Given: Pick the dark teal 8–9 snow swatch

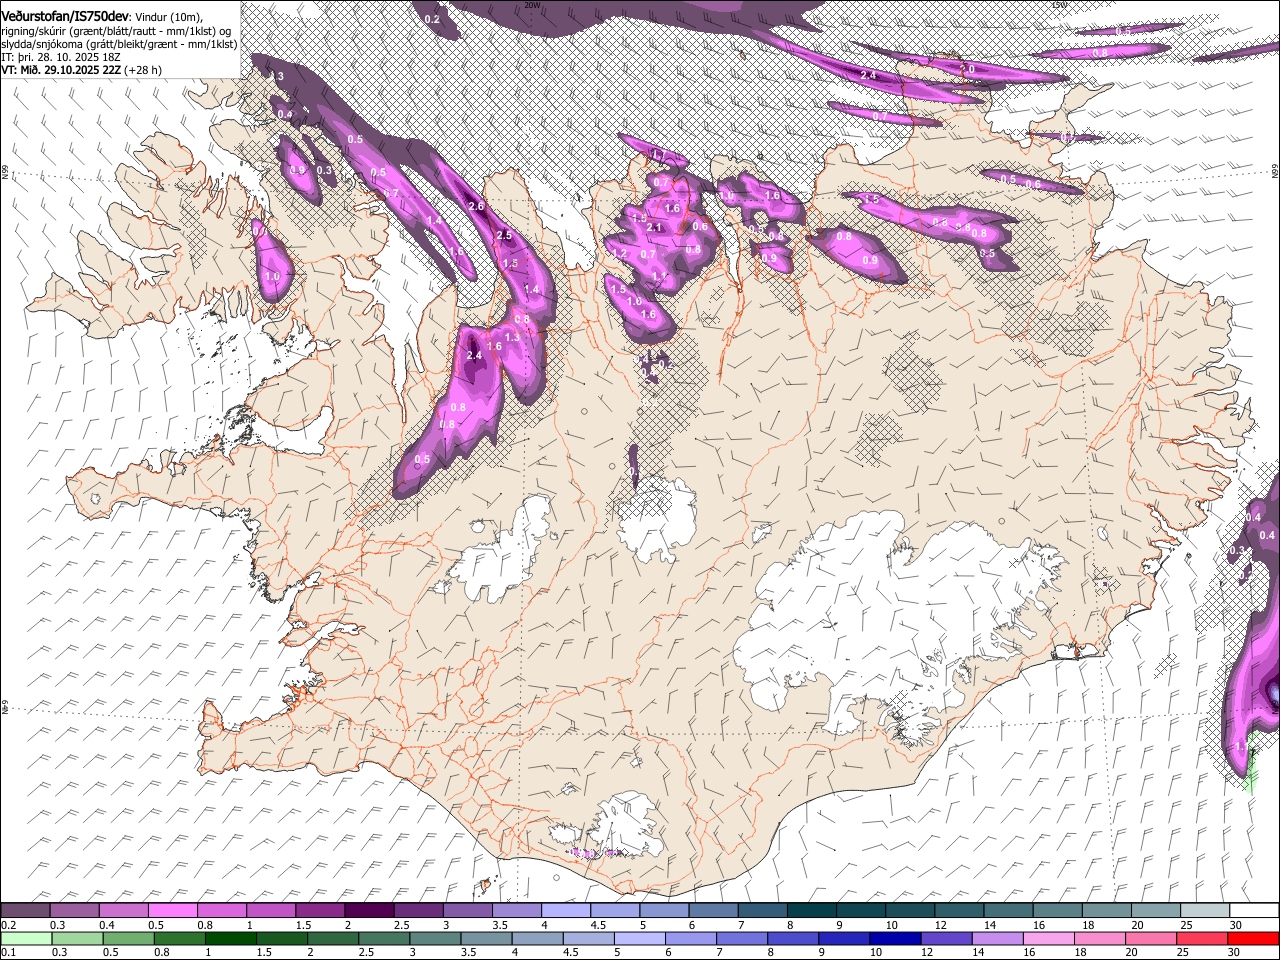Looking at the screenshot, I should pyautogui.click(x=810, y=910).
